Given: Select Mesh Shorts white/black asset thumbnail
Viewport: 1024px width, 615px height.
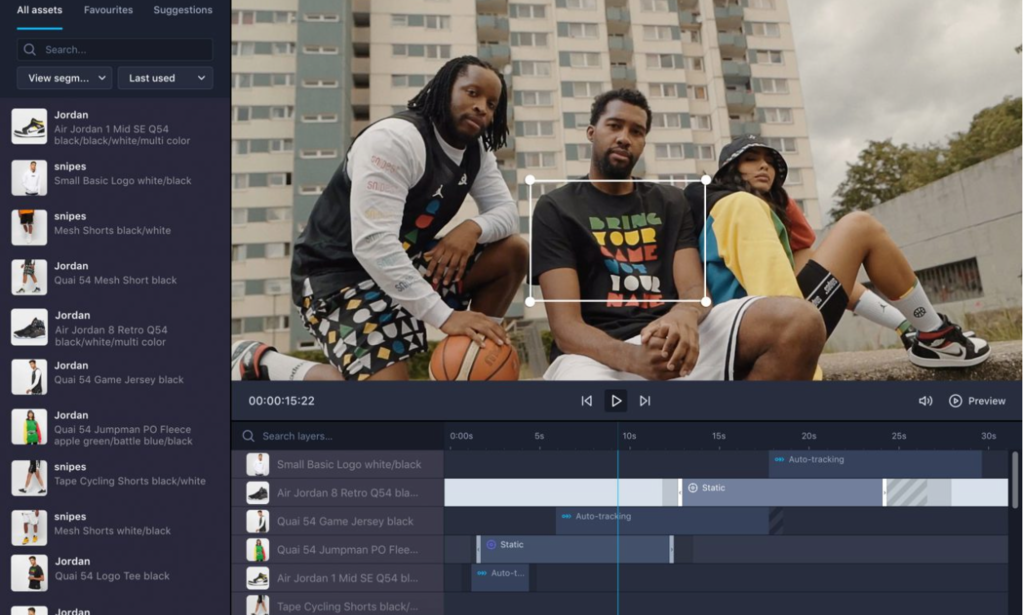Looking at the screenshot, I should [x=29, y=528].
